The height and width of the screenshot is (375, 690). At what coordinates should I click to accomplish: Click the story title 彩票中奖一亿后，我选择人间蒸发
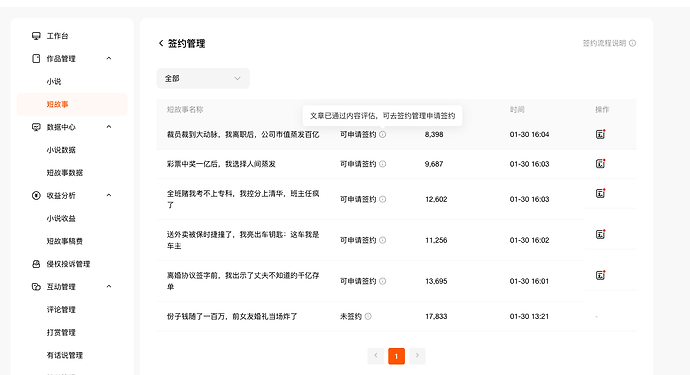[221, 164]
